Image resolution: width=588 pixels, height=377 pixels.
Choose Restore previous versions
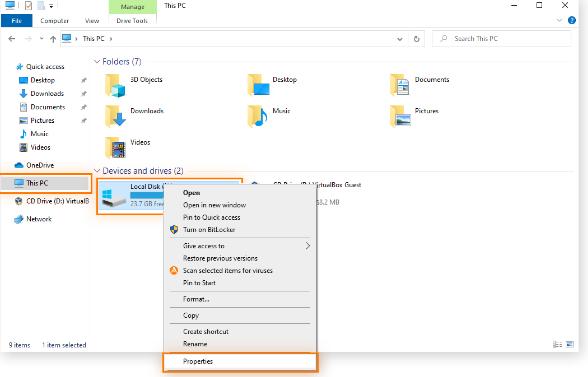point(220,258)
